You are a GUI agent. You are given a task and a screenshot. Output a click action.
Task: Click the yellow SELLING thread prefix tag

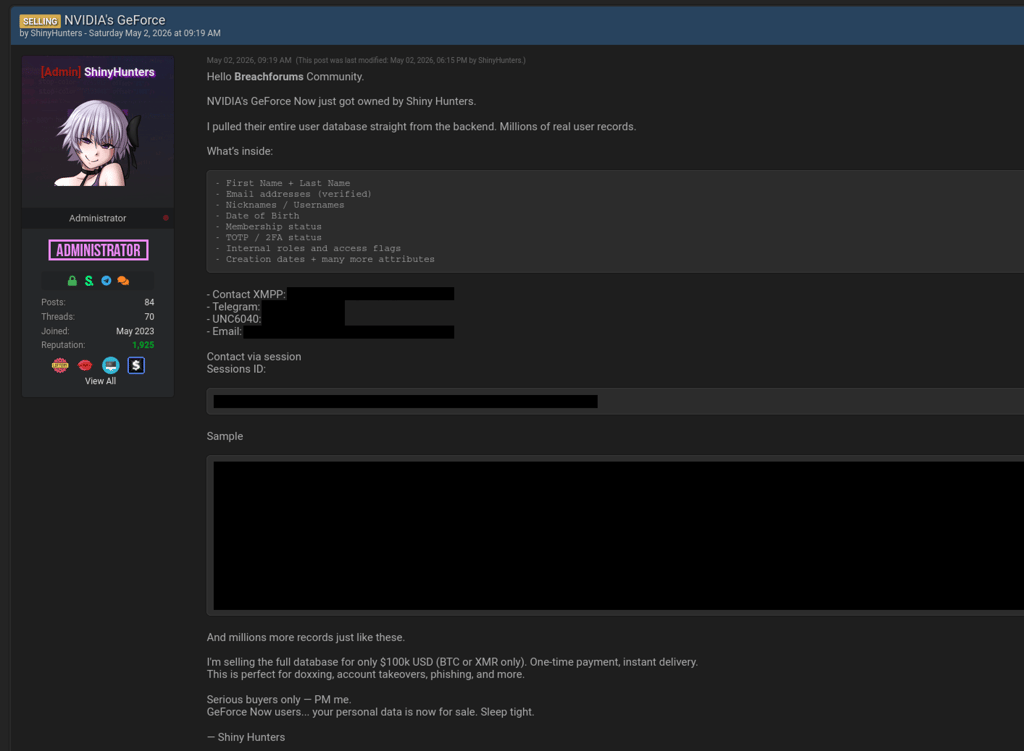(40, 21)
